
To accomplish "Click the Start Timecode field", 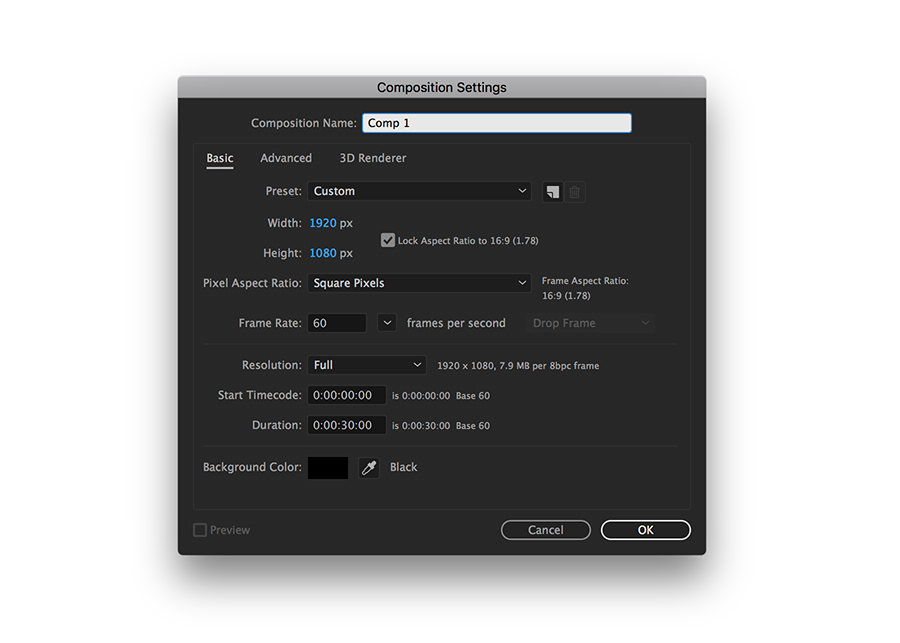I will click(x=347, y=395).
